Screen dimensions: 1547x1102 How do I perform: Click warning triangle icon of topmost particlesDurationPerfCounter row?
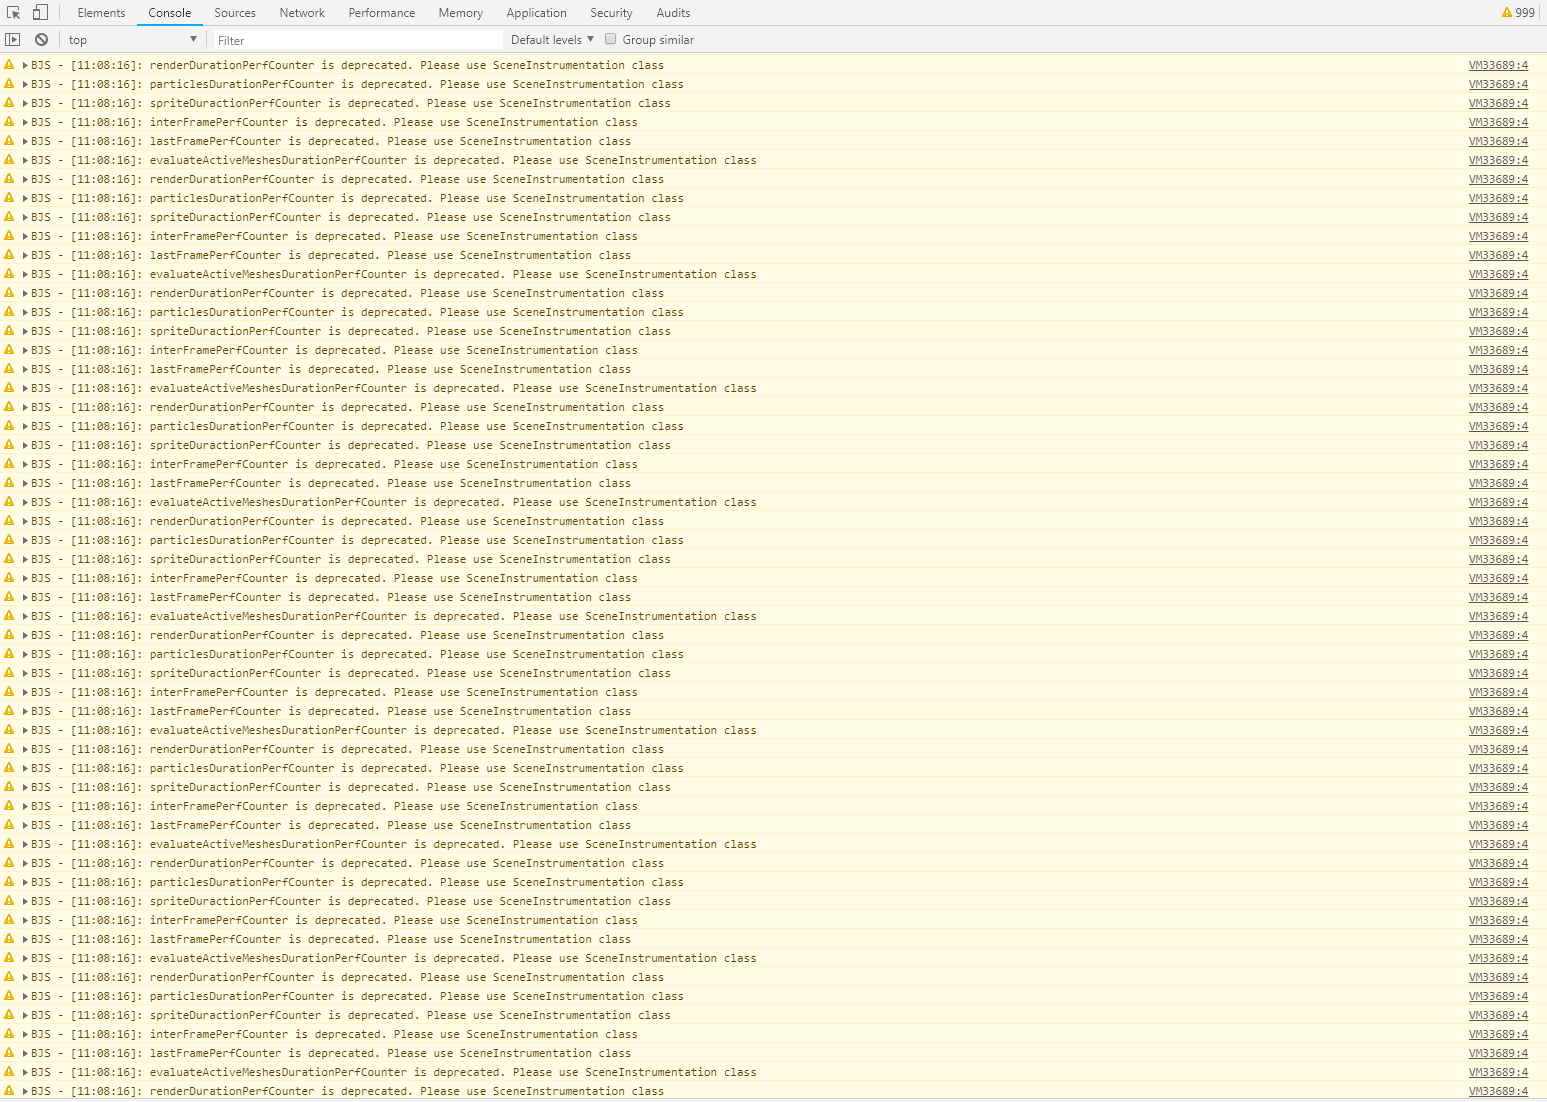9,83
